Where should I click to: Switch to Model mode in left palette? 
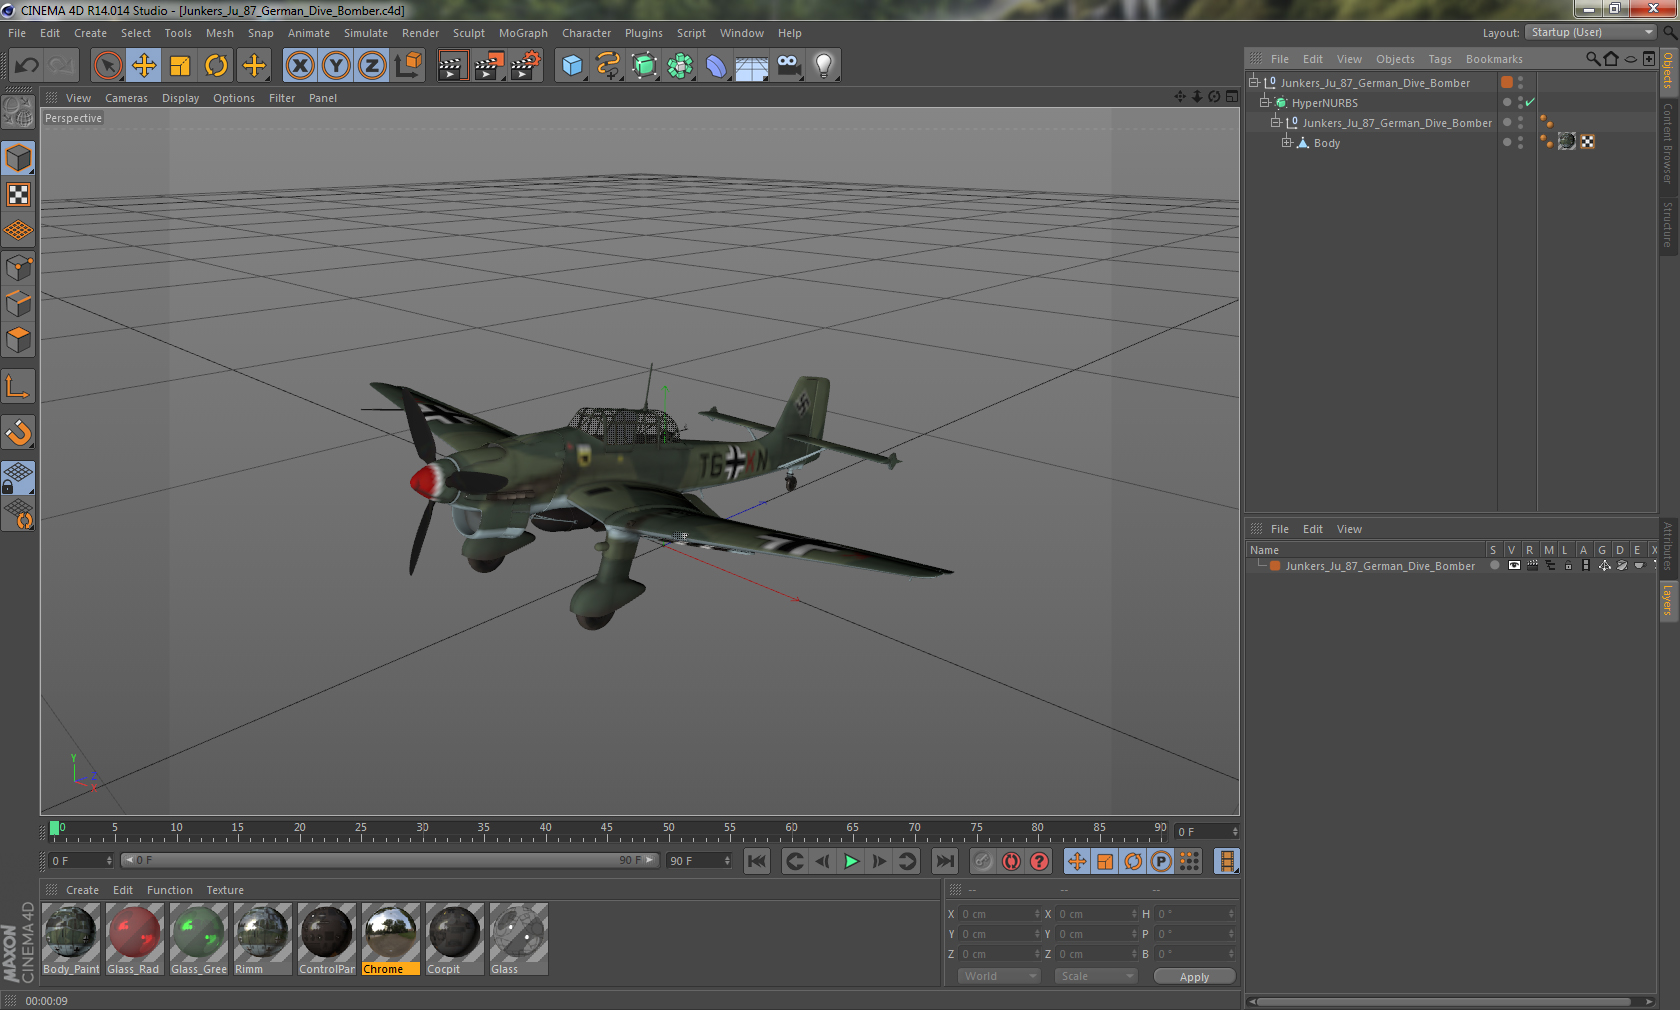pyautogui.click(x=19, y=158)
